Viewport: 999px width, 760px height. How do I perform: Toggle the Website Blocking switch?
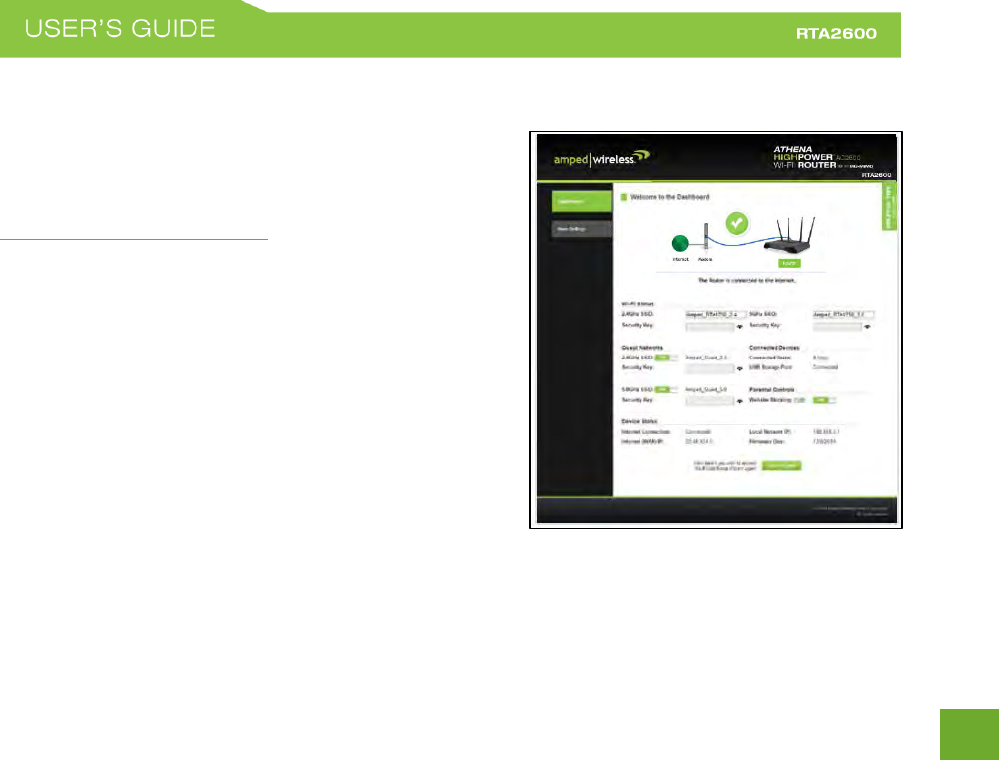coord(824,400)
